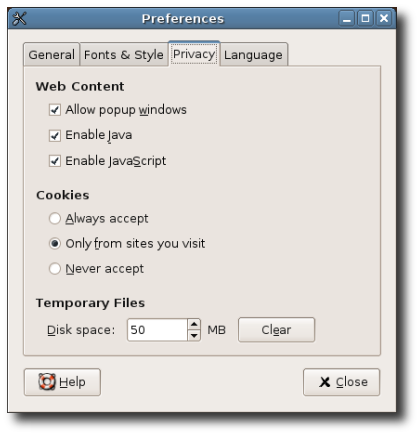Clear temporary files with Clear button
Image resolution: width=420 pixels, height=436 pixels.
click(x=276, y=330)
